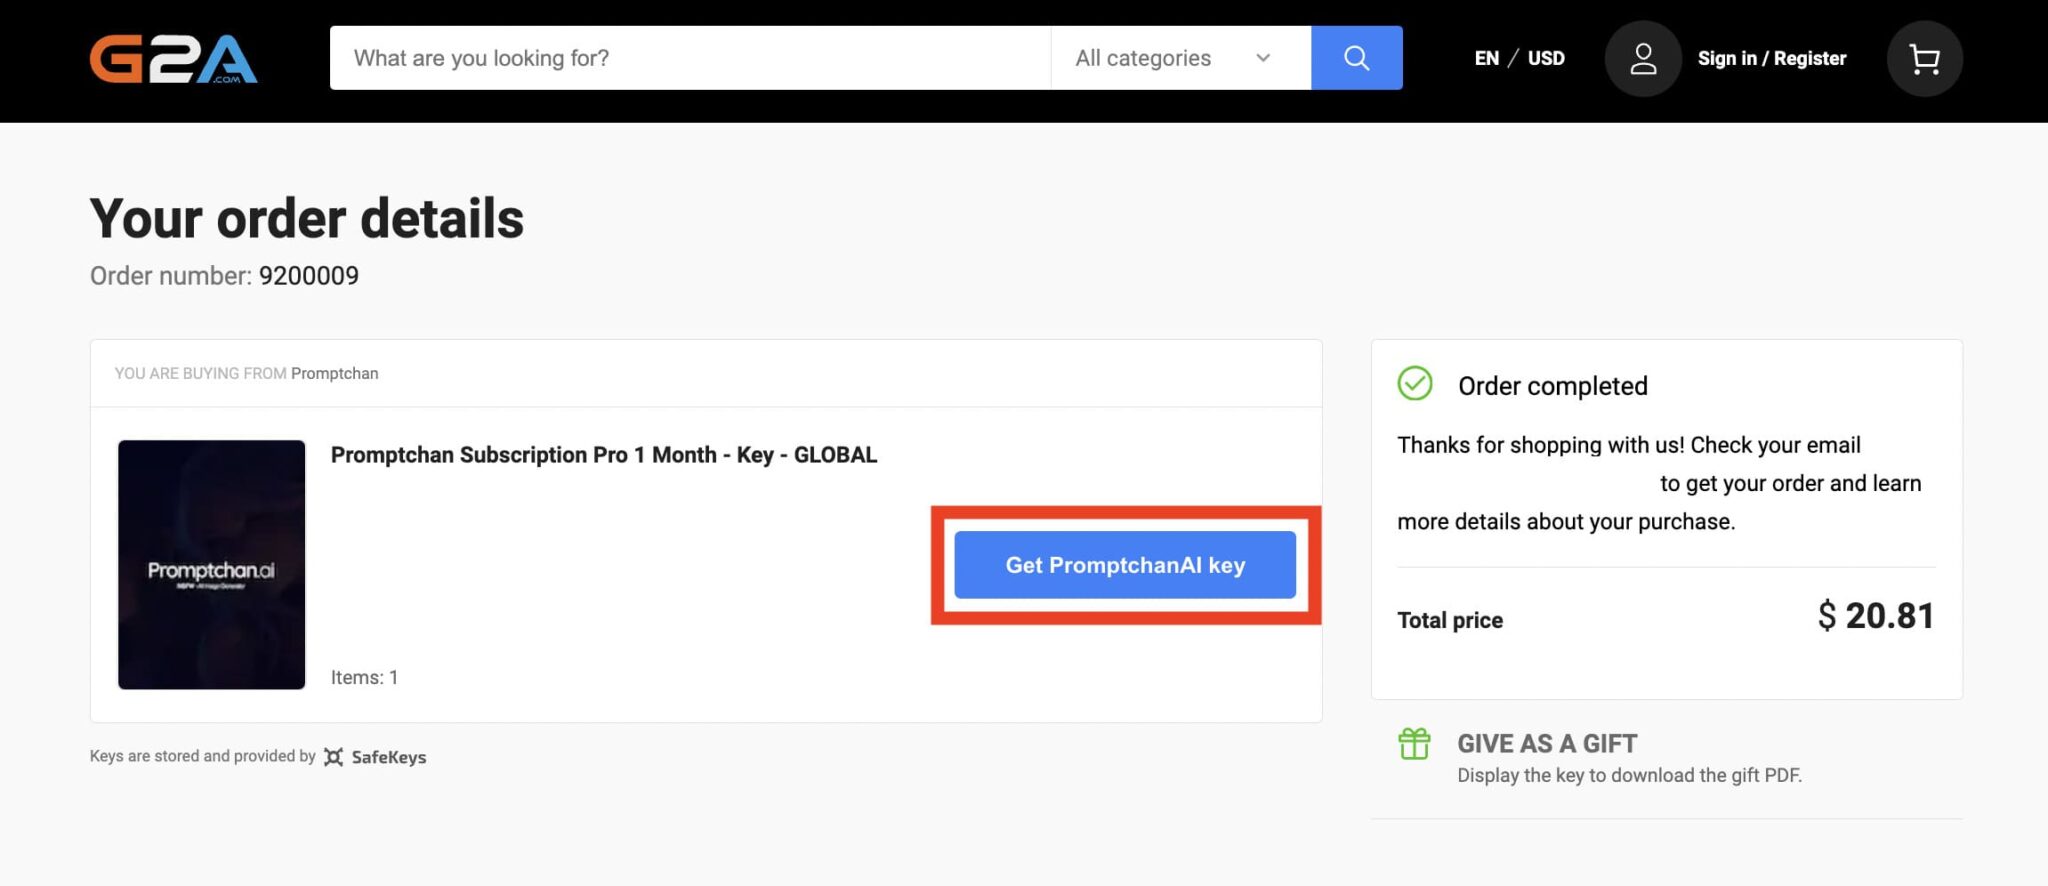Click the order number 9200009
Viewport: 2048px width, 886px height.
(308, 276)
